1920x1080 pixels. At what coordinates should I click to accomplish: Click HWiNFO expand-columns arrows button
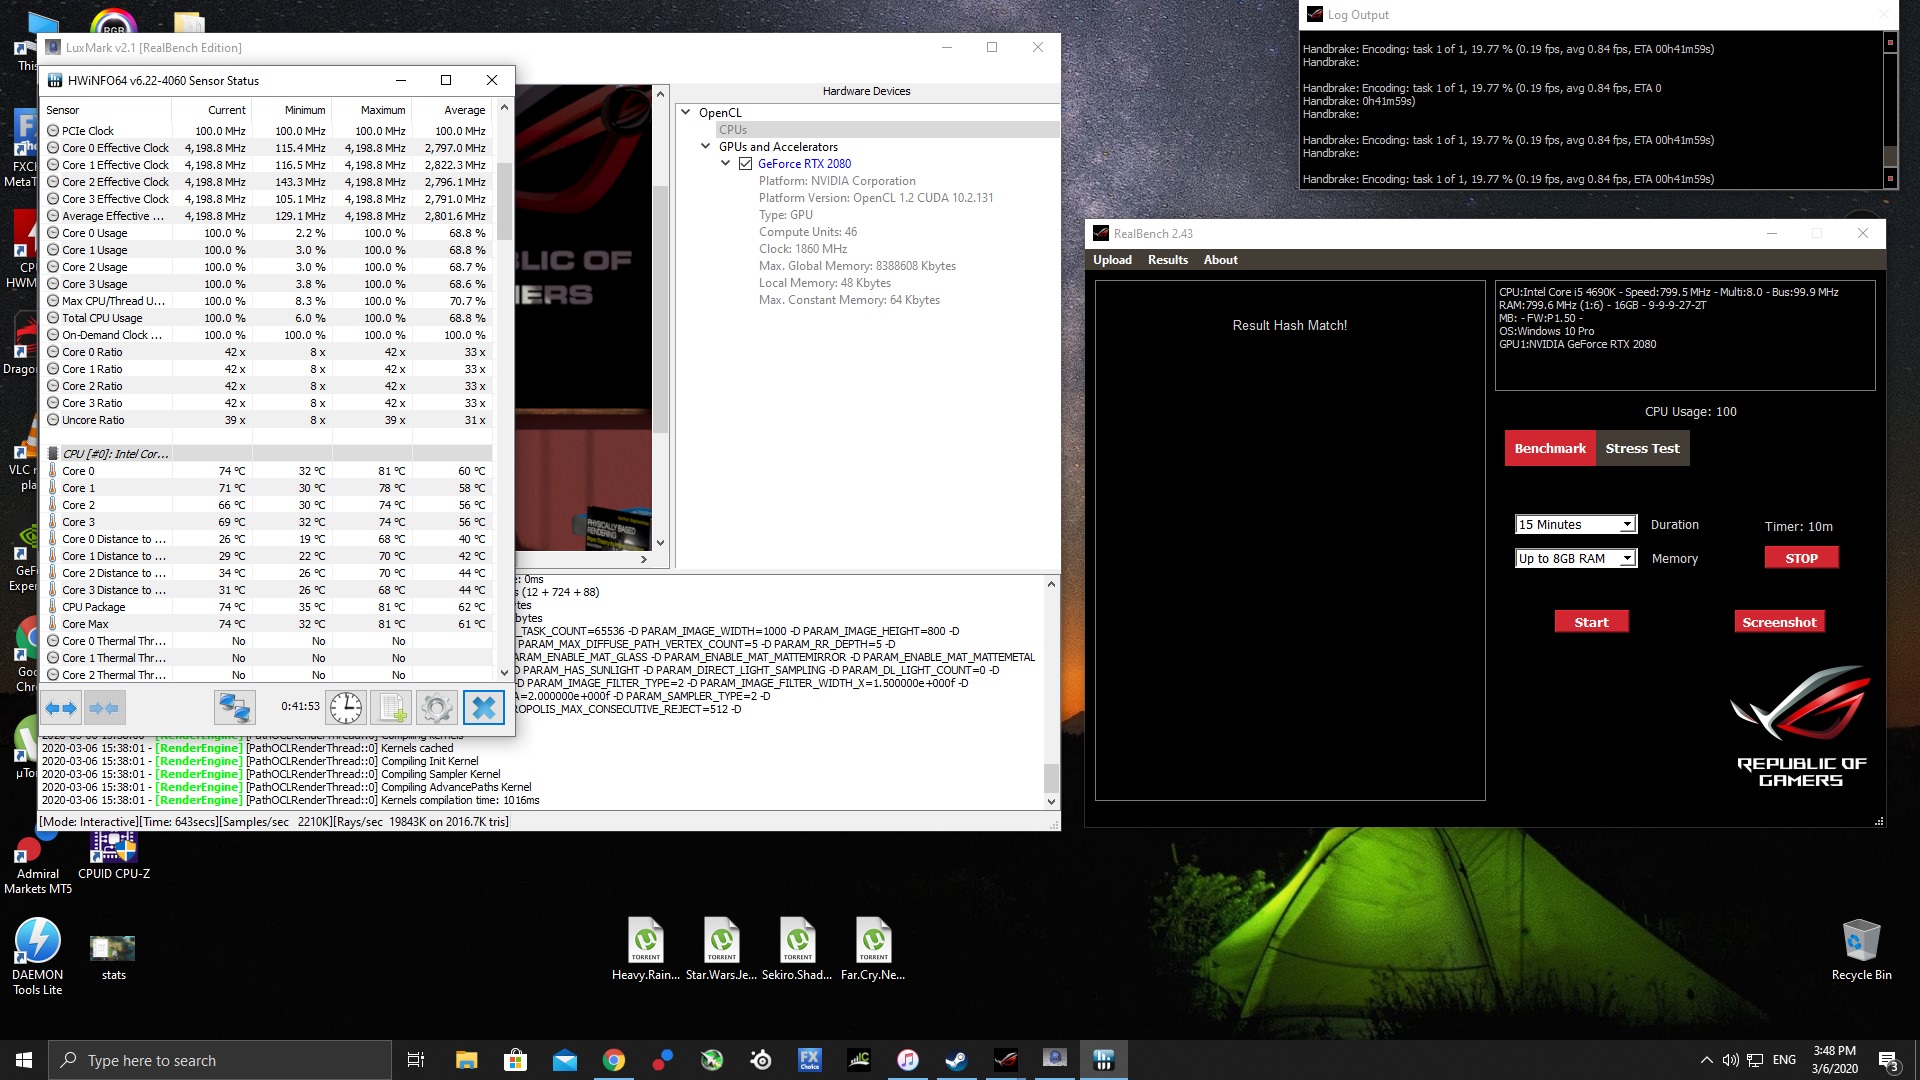[62, 708]
